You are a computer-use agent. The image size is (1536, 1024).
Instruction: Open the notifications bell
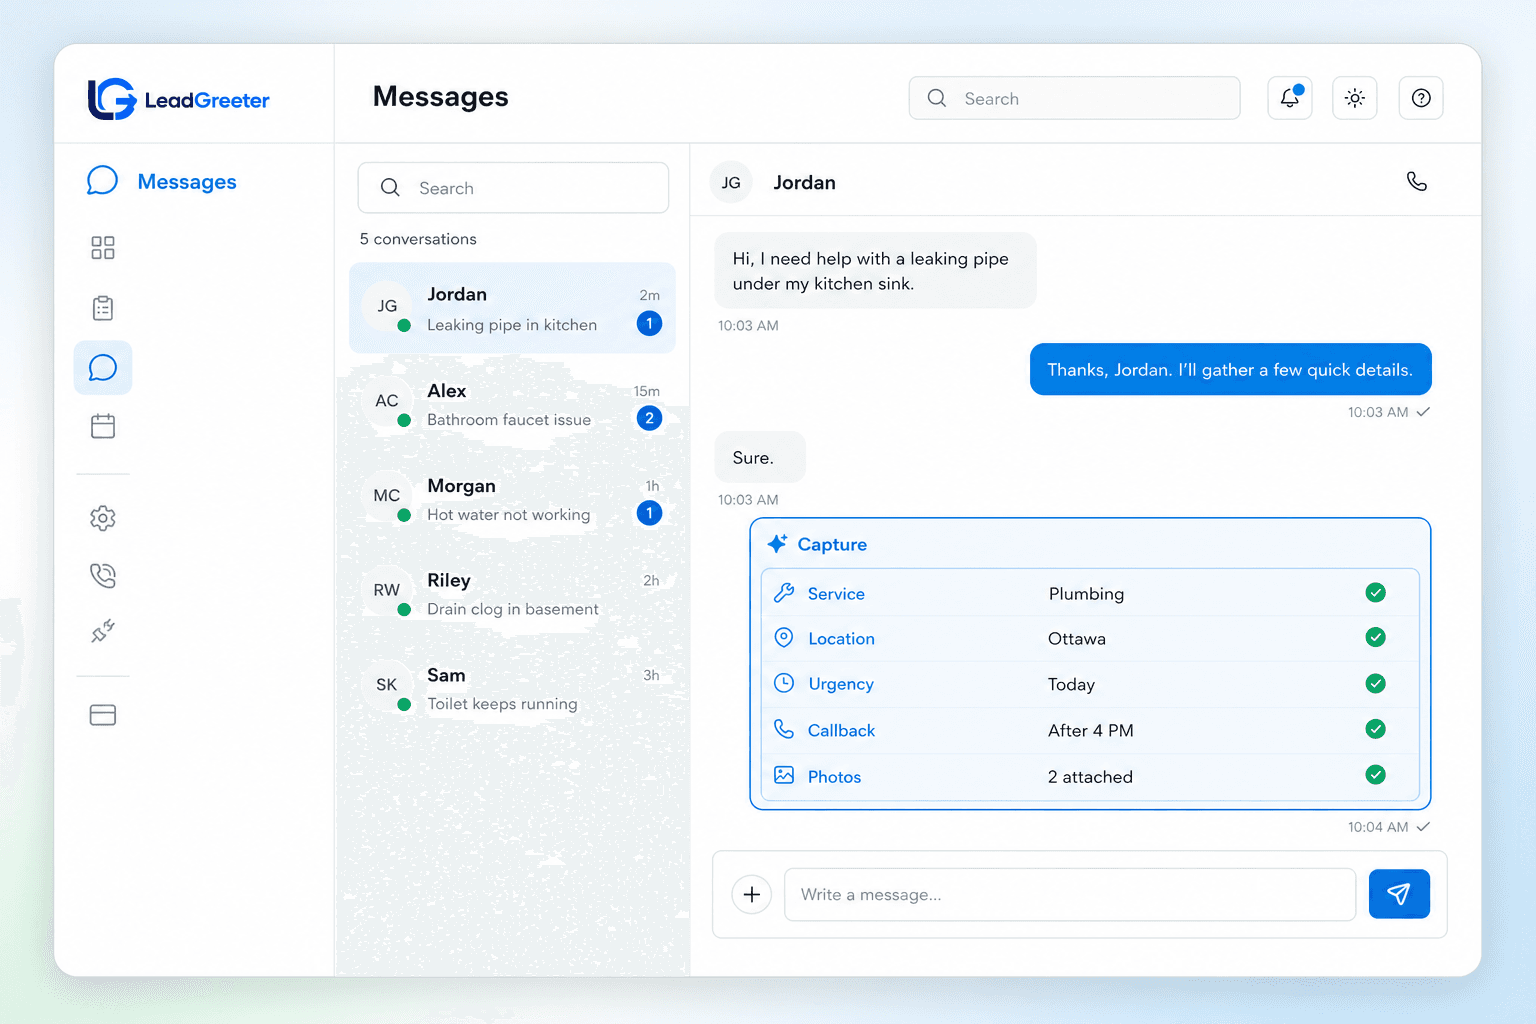1290,98
